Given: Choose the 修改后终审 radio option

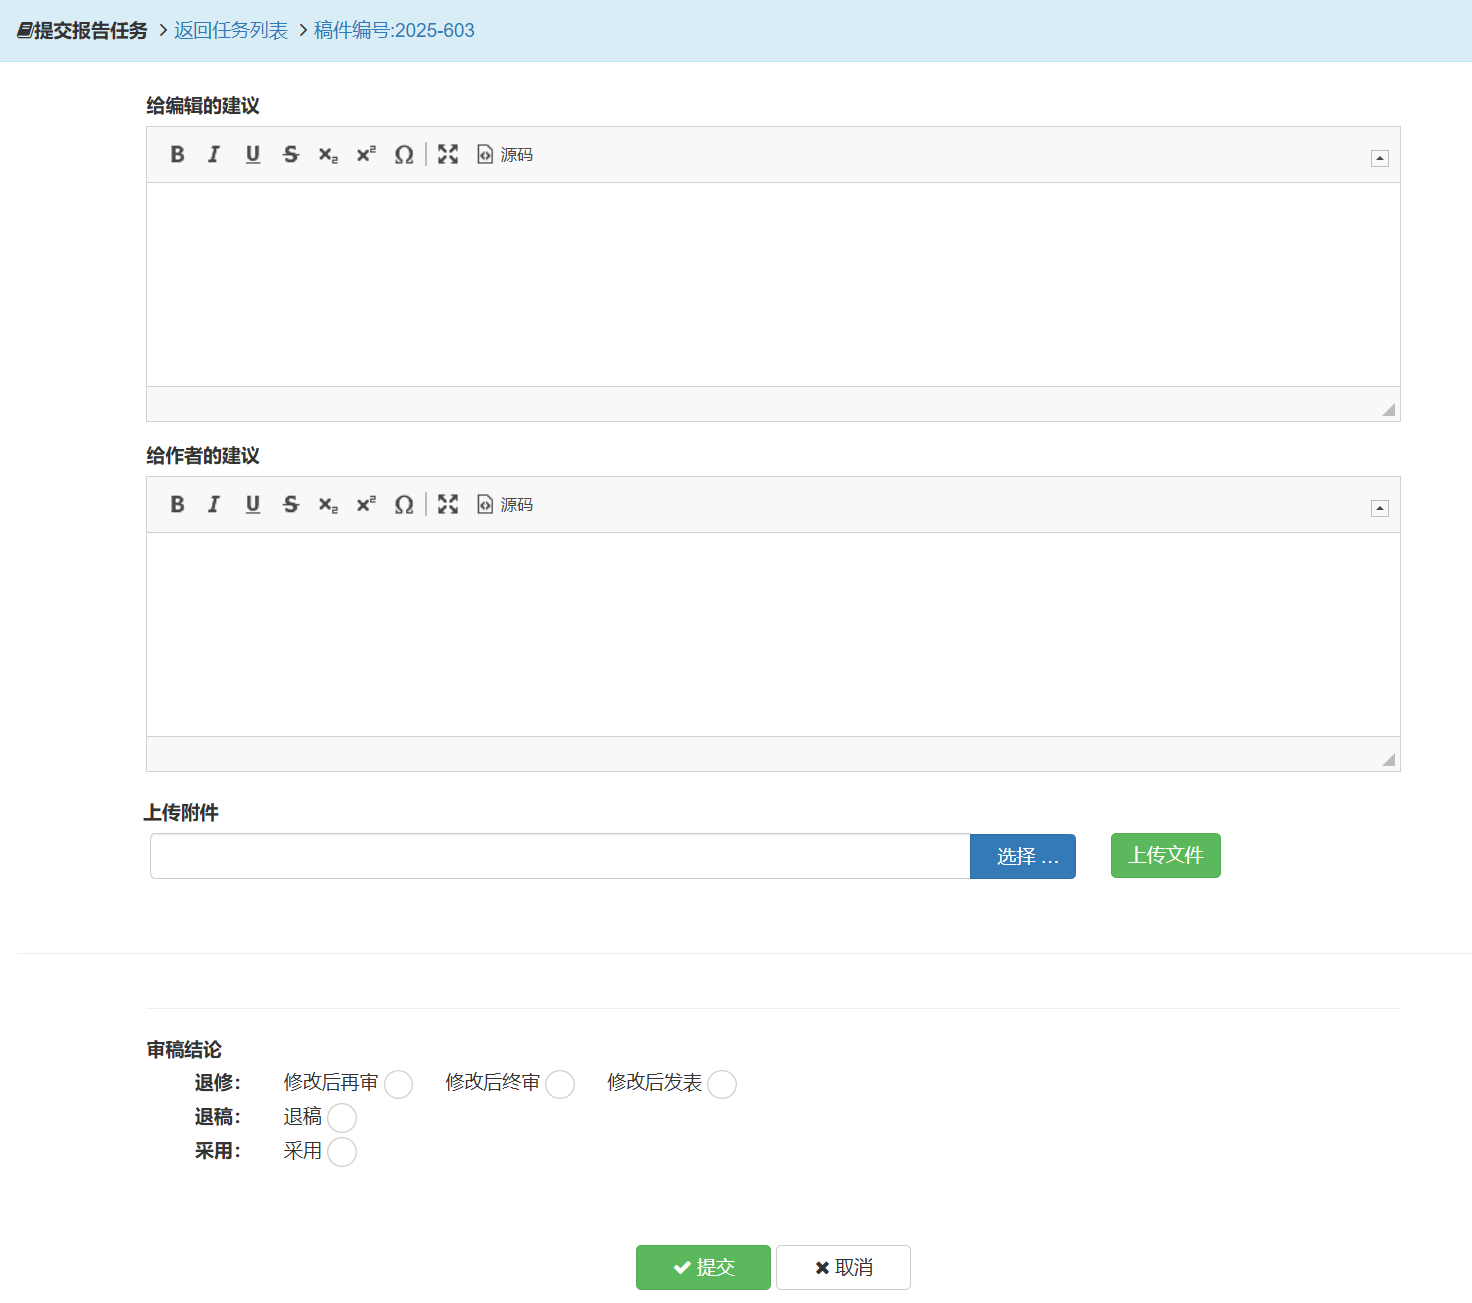Looking at the screenshot, I should click(x=560, y=1084).
